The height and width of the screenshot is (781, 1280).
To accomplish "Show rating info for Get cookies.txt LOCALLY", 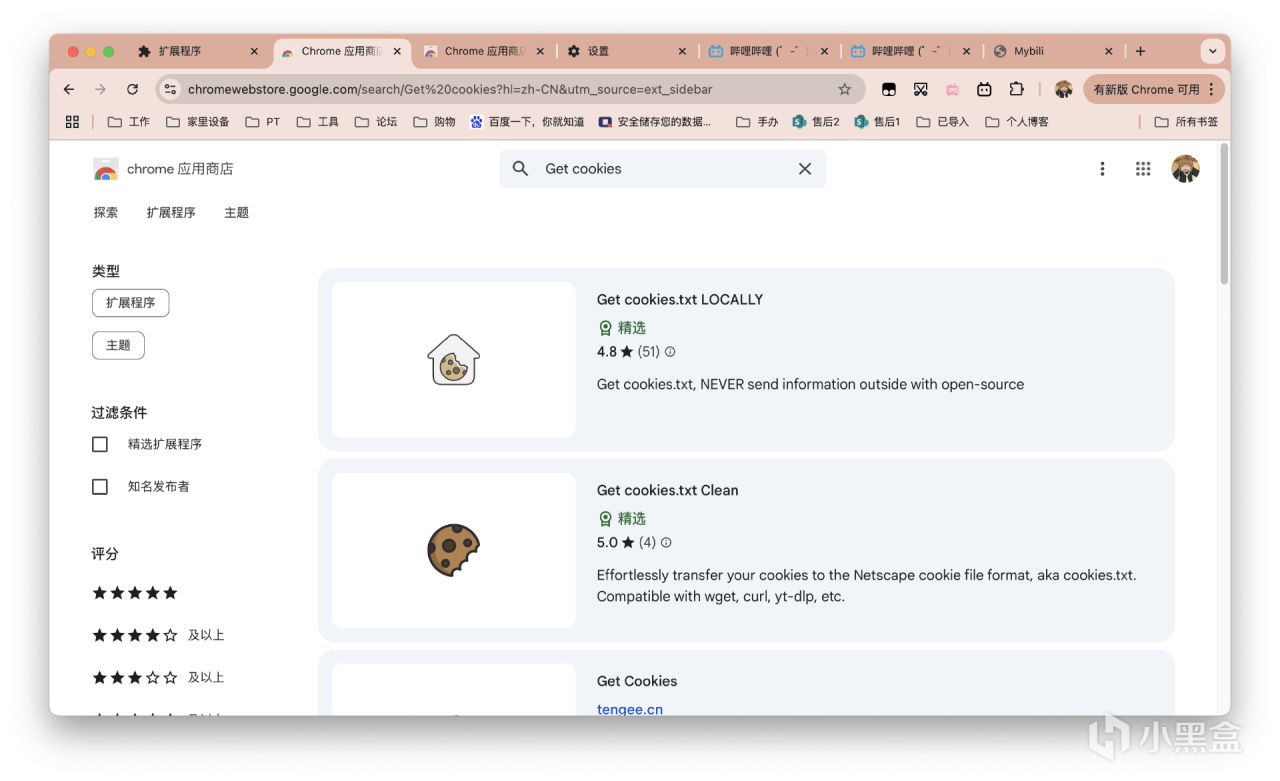I will tap(670, 352).
